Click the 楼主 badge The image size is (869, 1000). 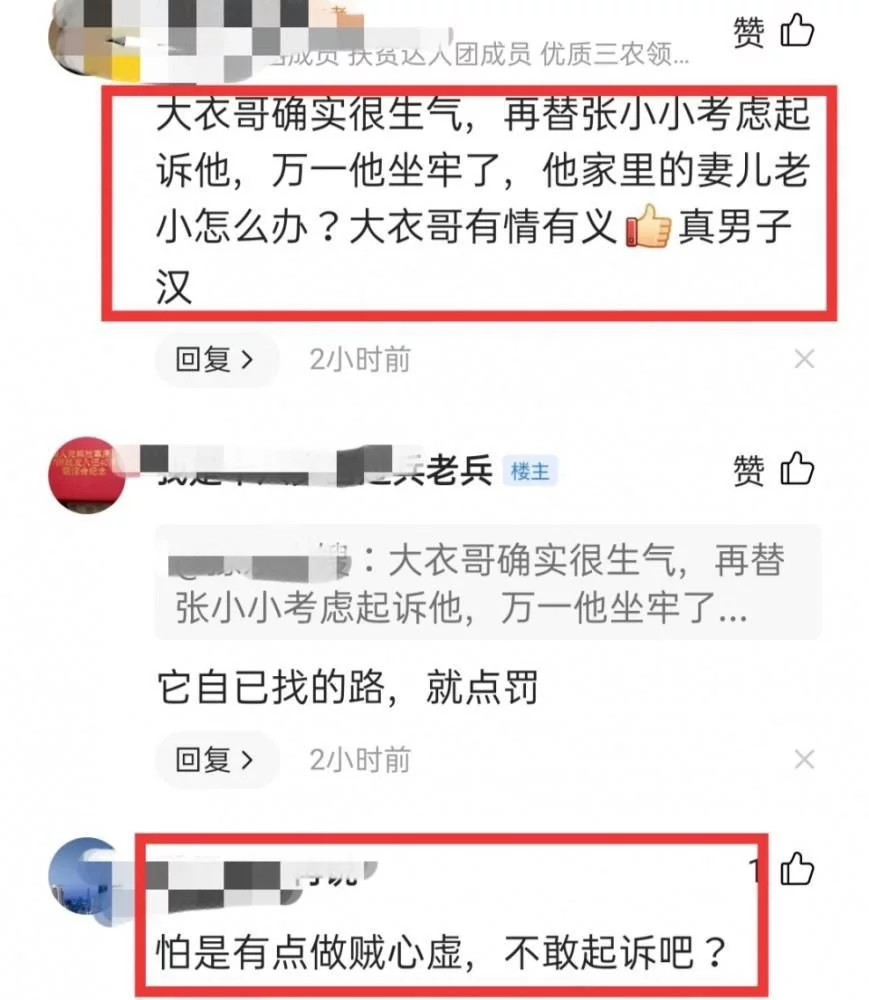530,471
